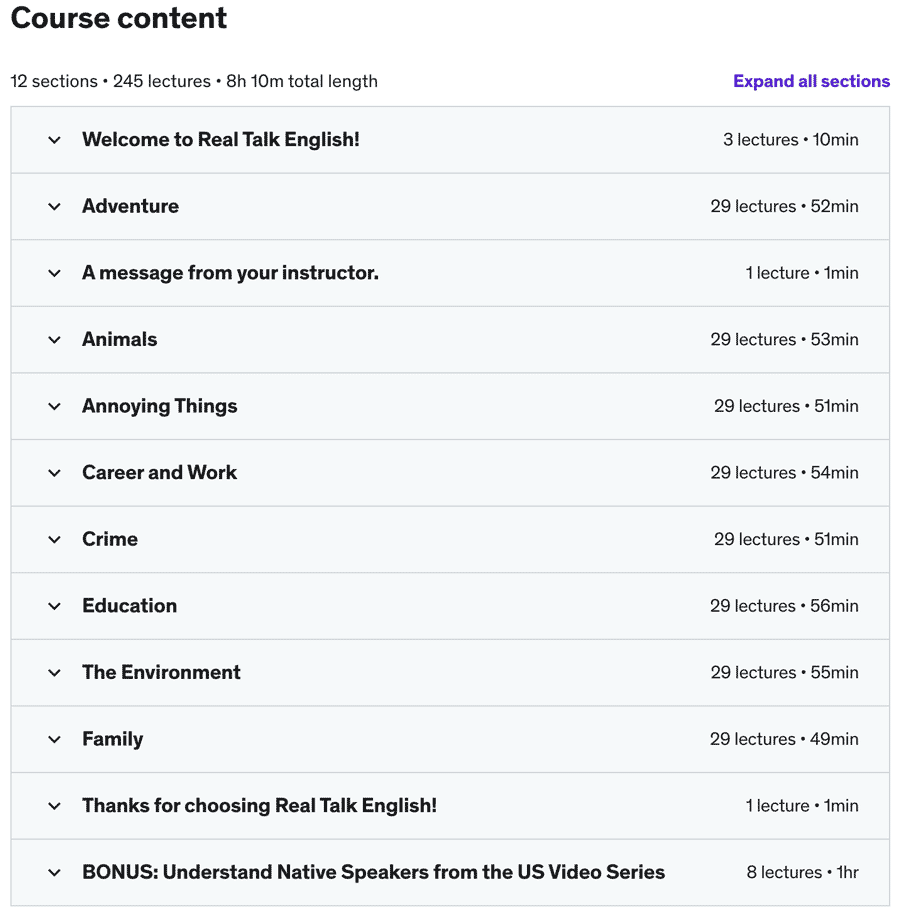
Task: Expand the Crime section chevron
Action: (55, 540)
